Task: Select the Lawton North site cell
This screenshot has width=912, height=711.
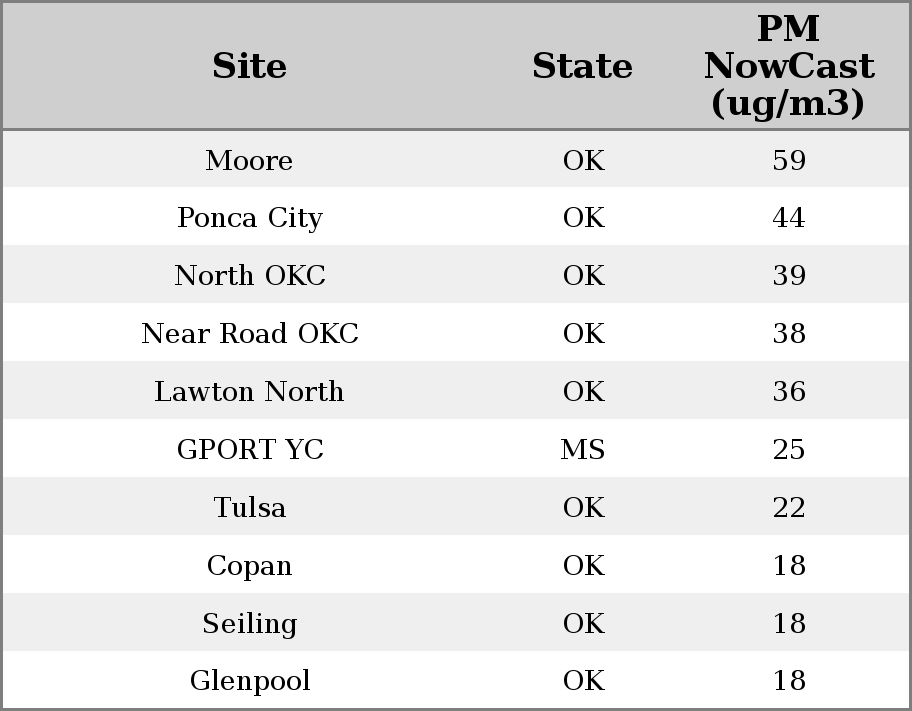Action: 249,392
